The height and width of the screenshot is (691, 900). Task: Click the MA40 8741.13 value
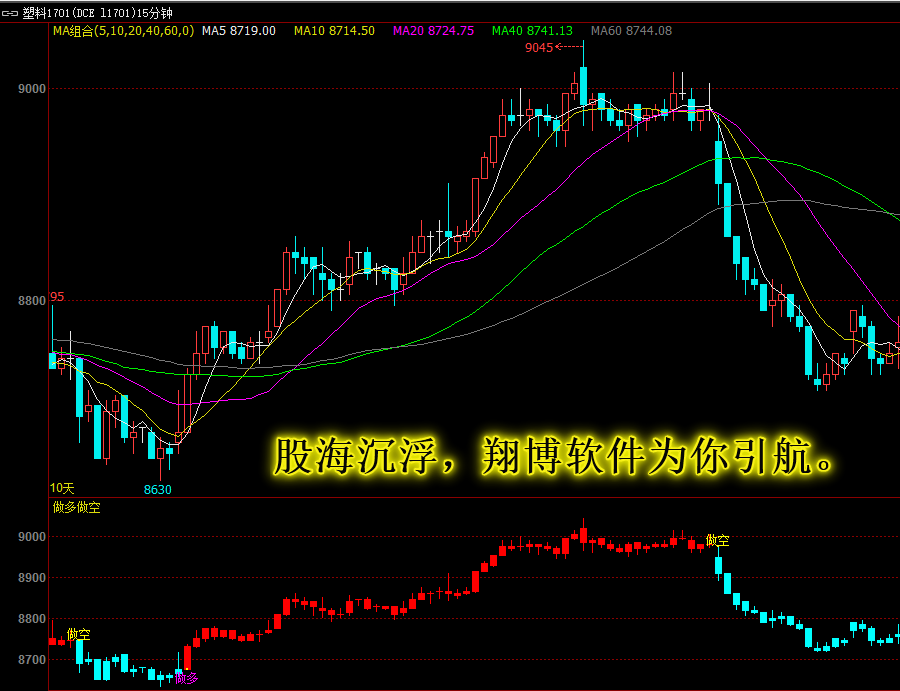(532, 31)
